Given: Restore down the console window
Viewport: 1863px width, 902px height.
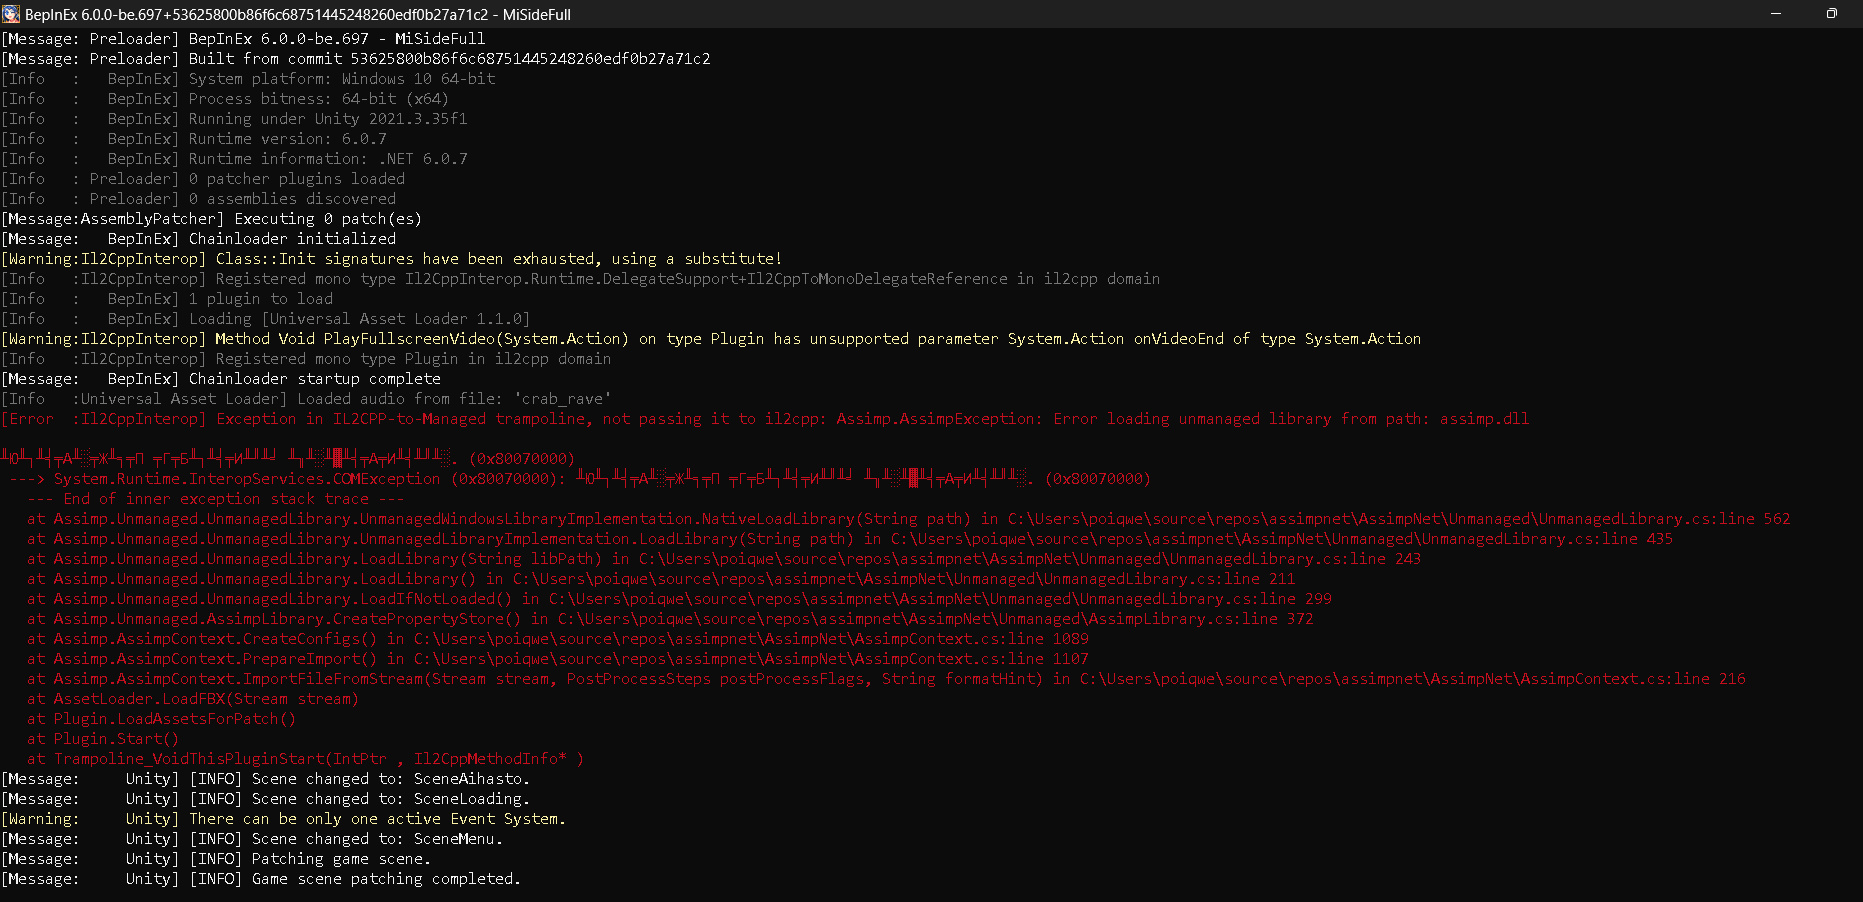Looking at the screenshot, I should point(1831,14).
